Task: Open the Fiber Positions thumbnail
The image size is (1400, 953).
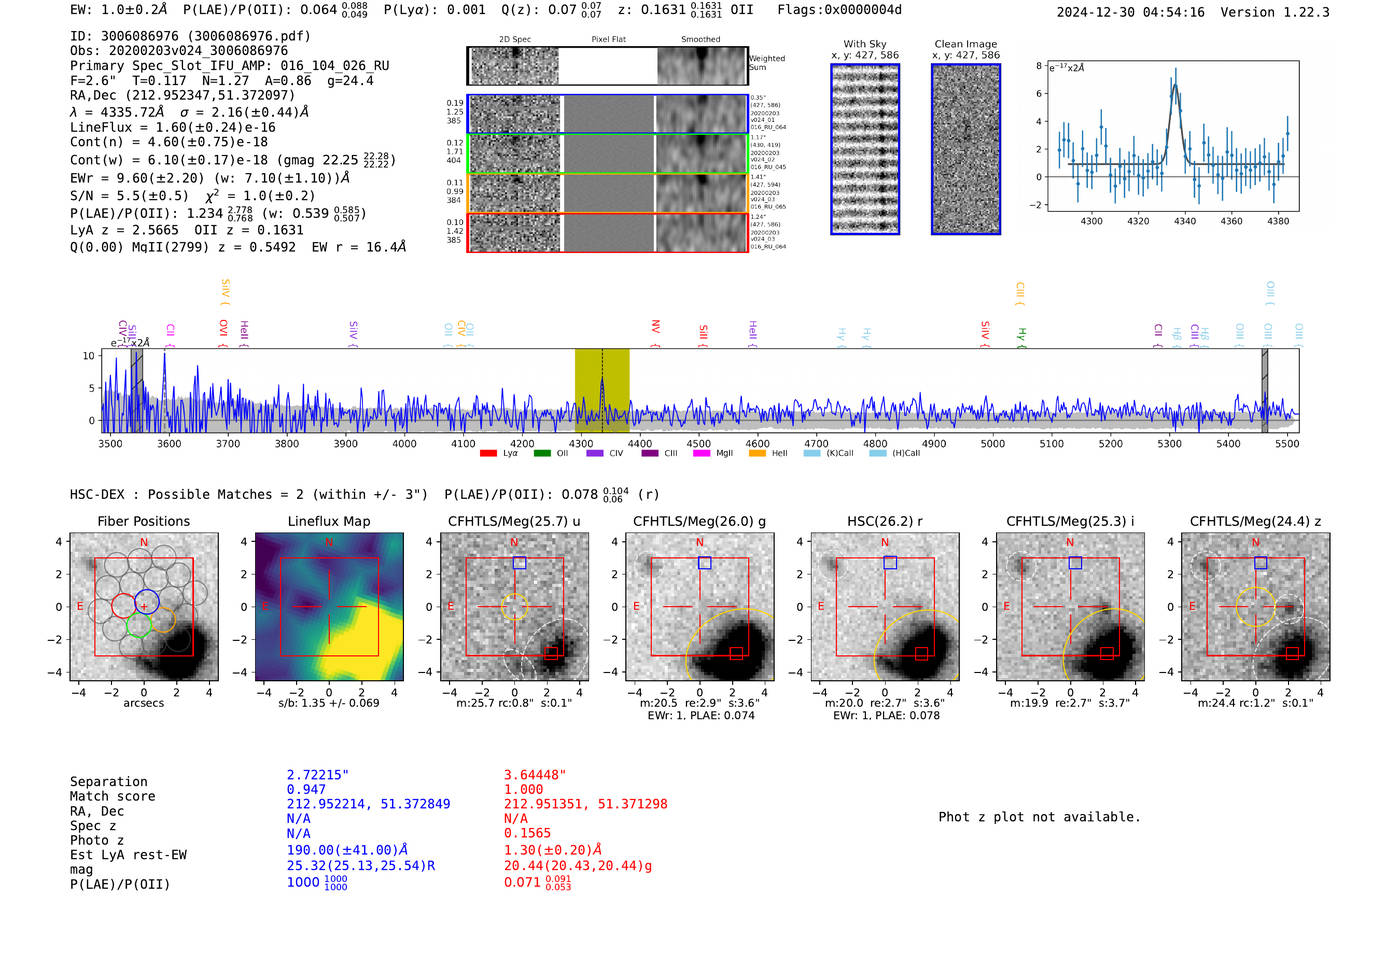Action: 144,607
